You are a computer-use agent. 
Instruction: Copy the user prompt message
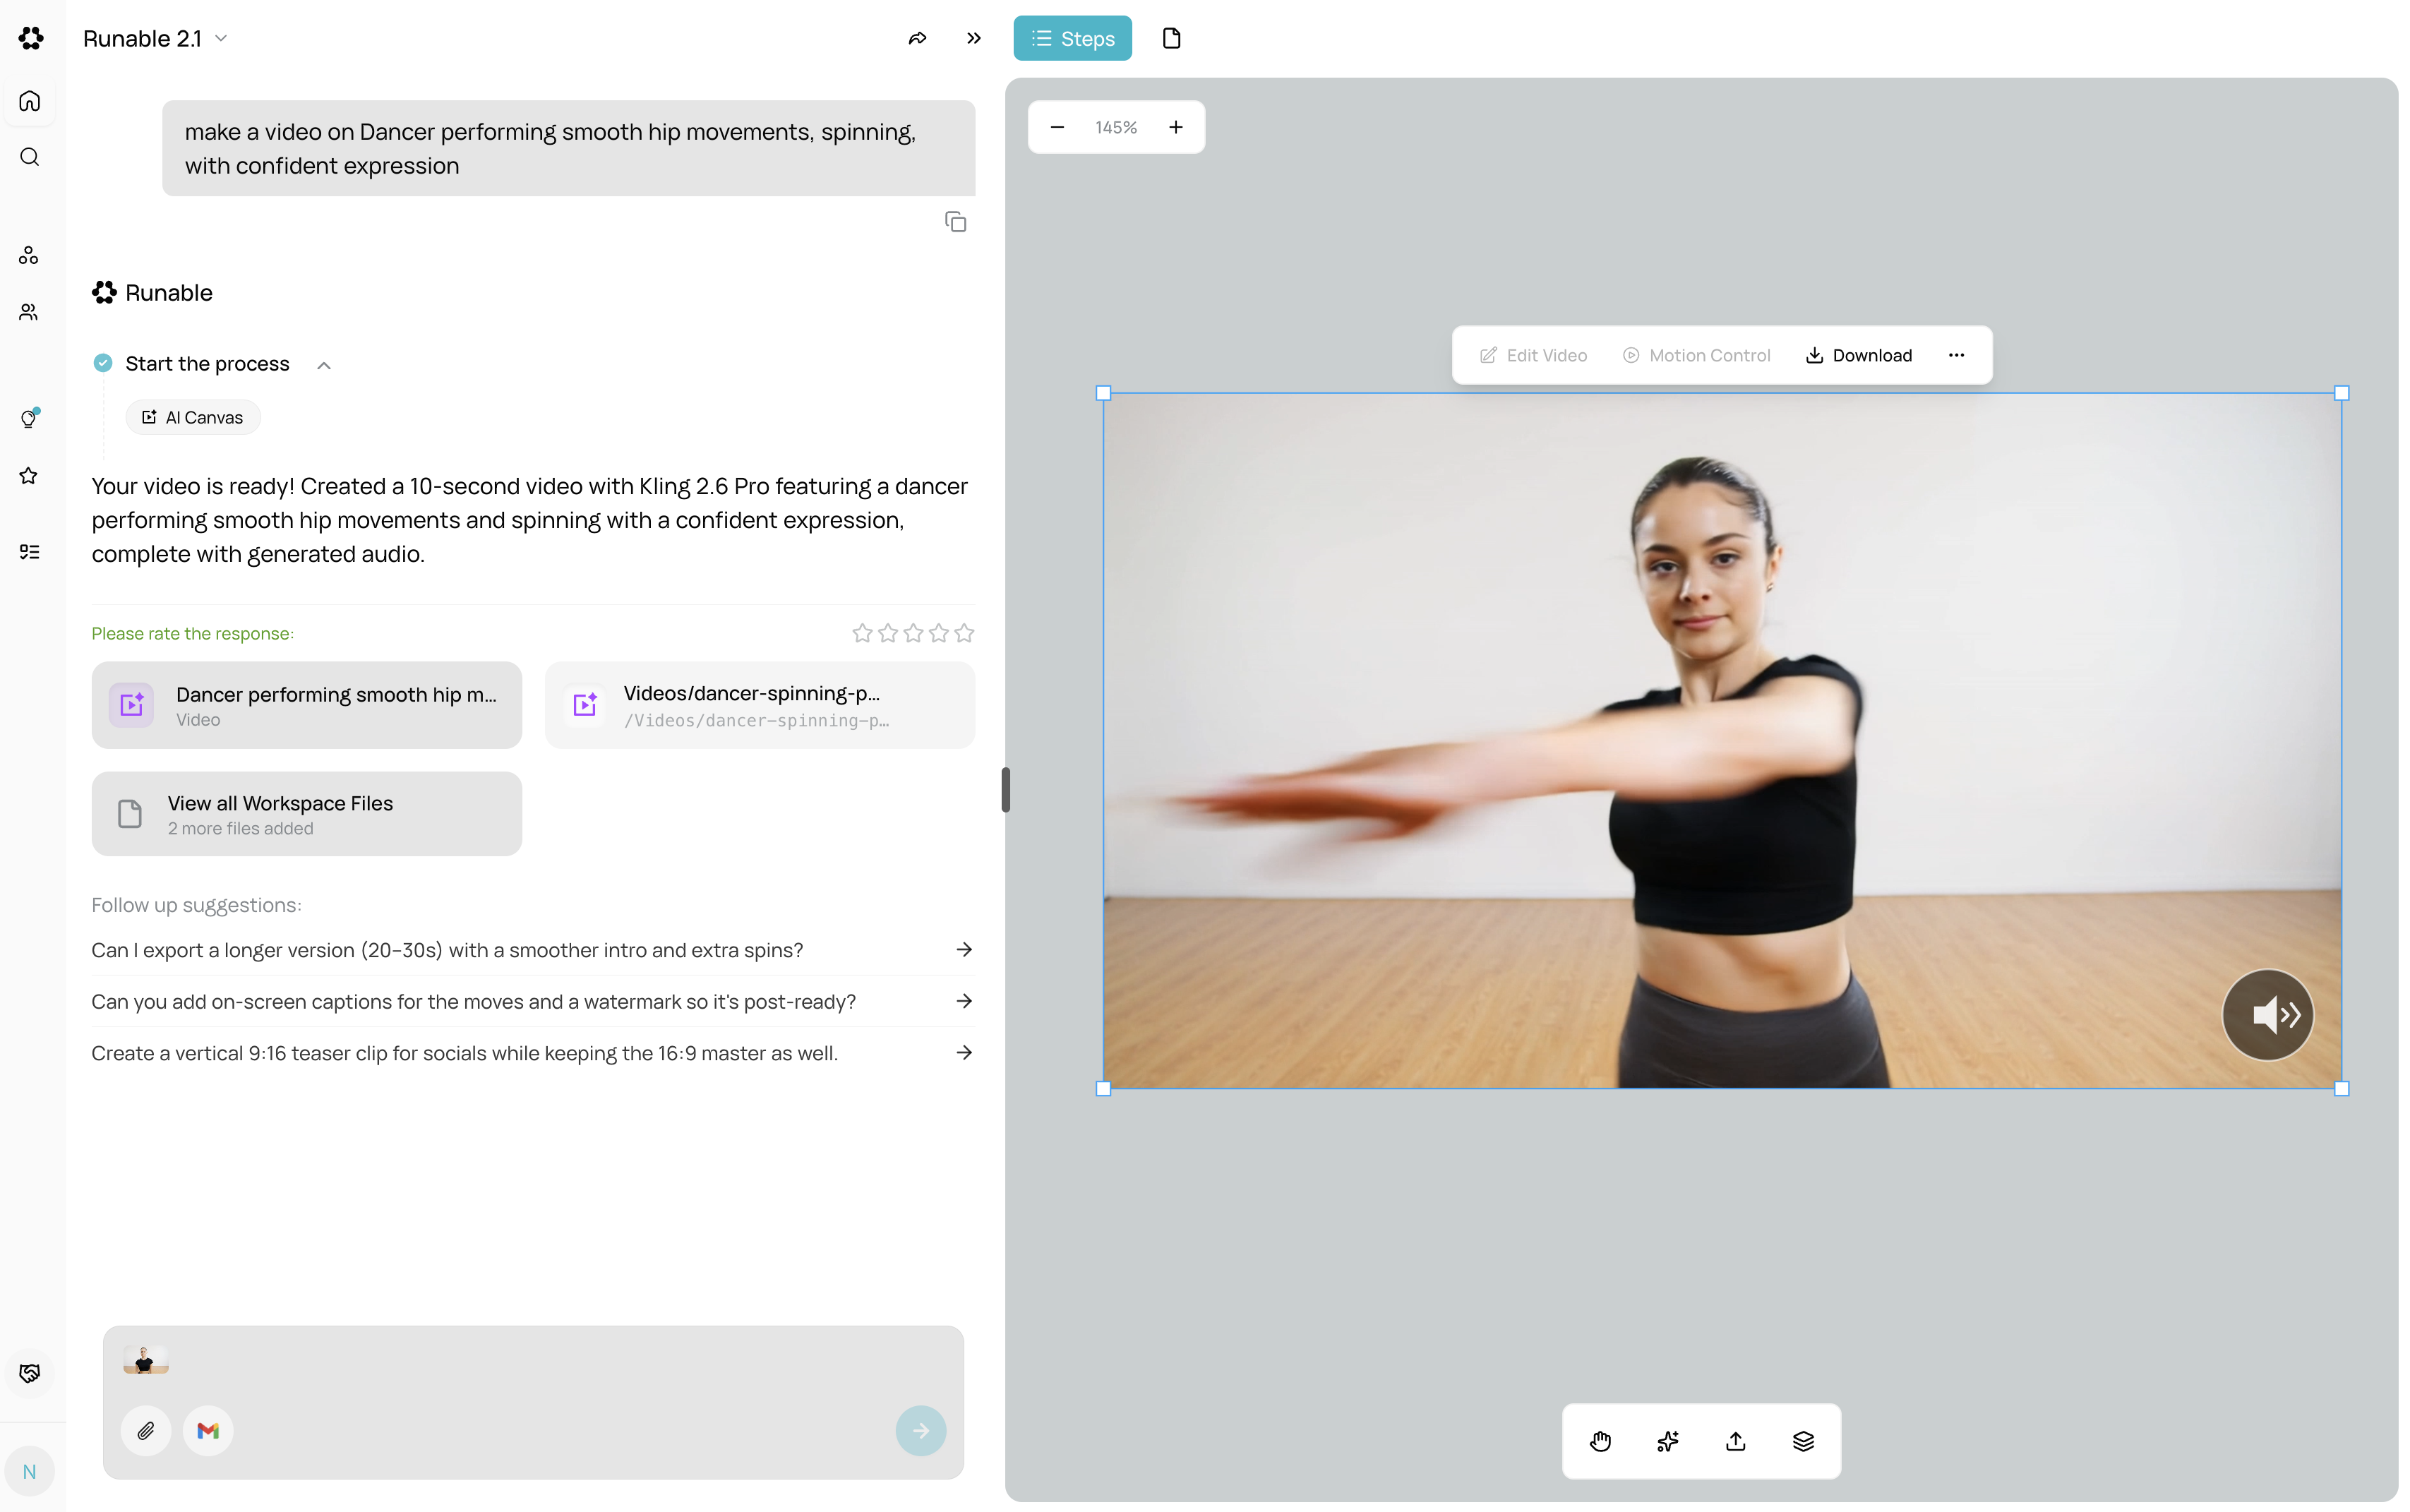click(955, 222)
